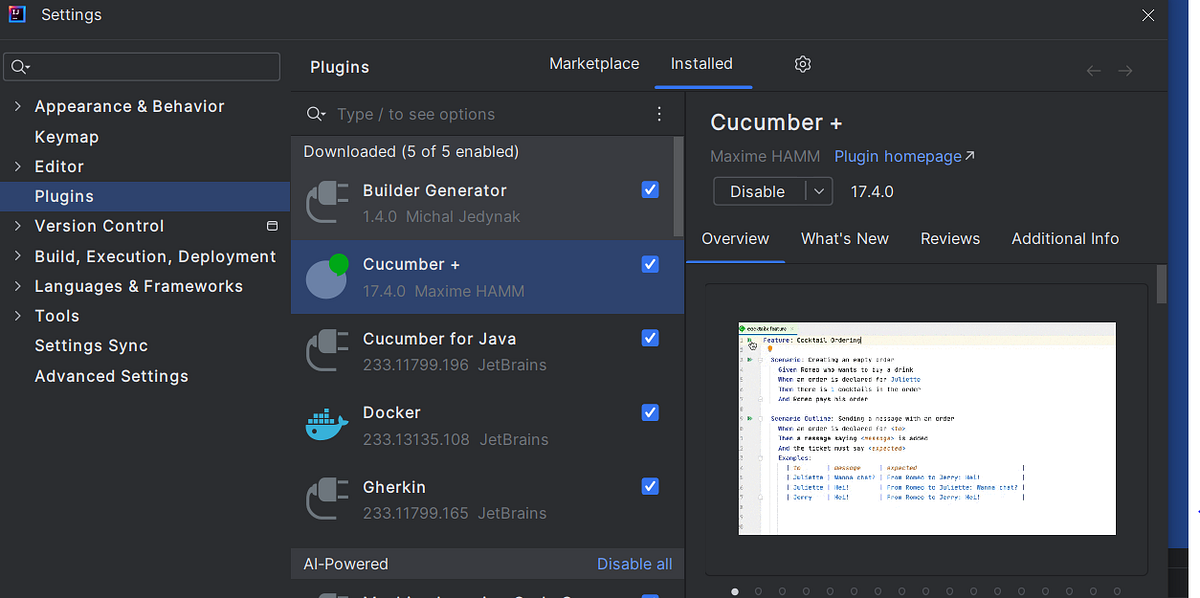Click the forward navigation arrow icon
Viewport: 1200px width, 598px height.
click(x=1124, y=70)
